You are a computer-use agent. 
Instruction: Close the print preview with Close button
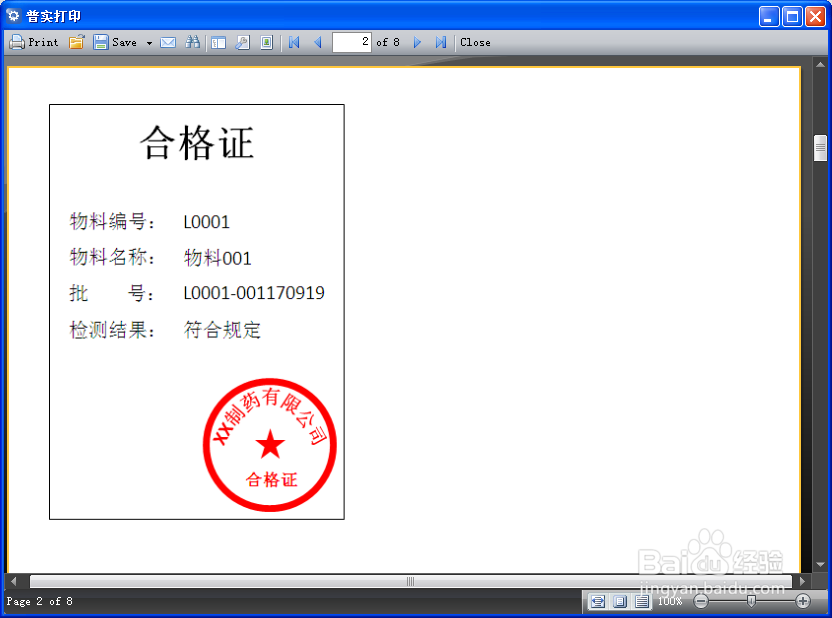click(475, 42)
